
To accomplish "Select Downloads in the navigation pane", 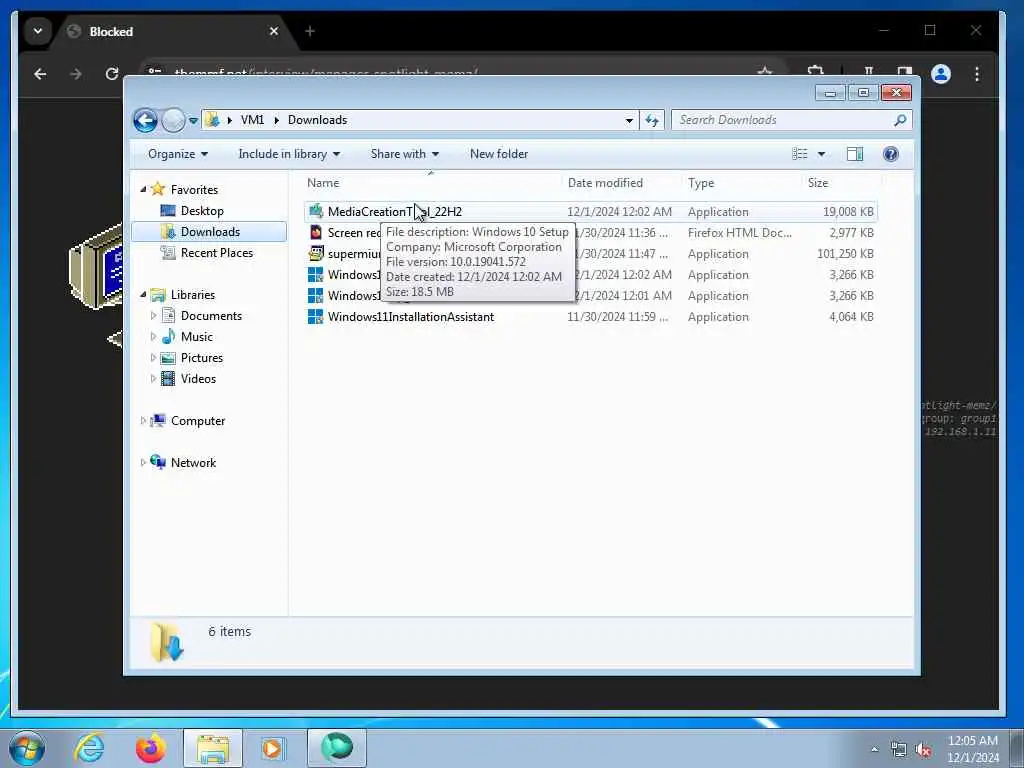I will tap(209, 232).
